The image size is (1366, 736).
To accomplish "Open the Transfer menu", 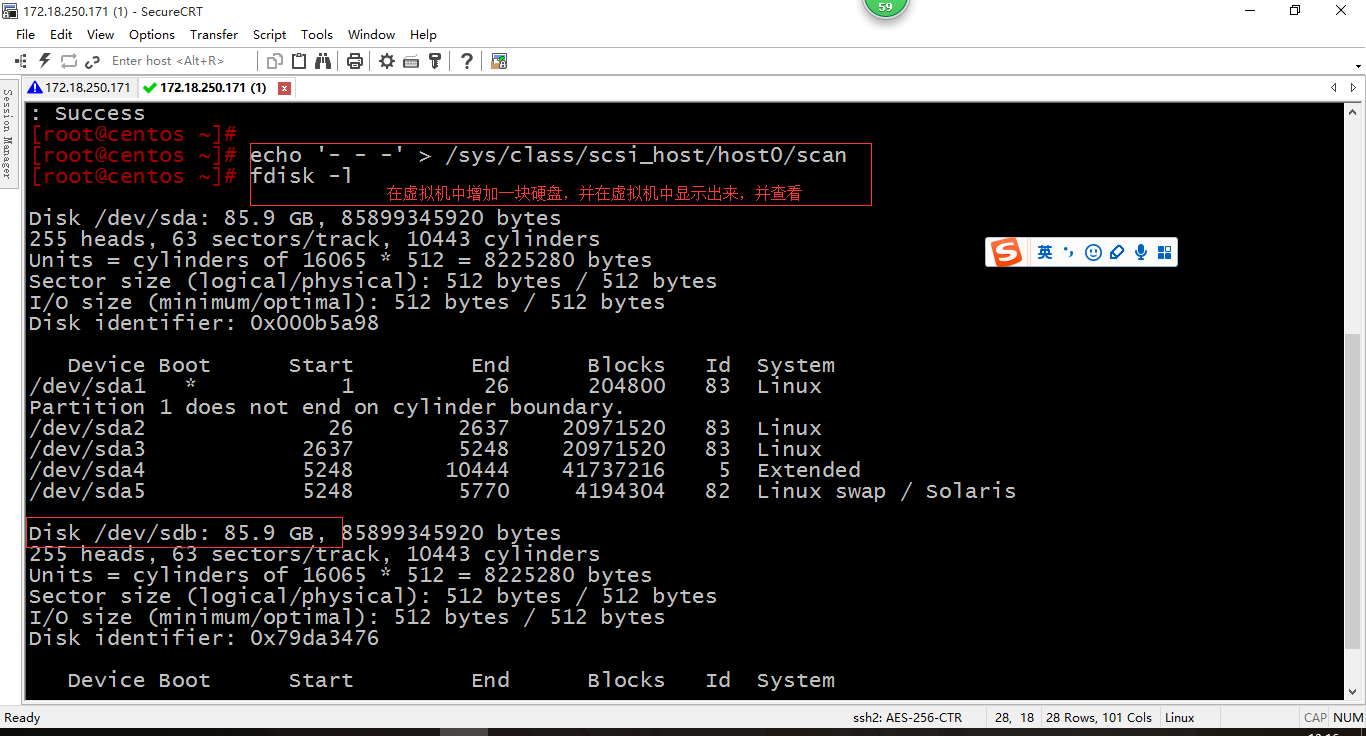I will coord(214,34).
